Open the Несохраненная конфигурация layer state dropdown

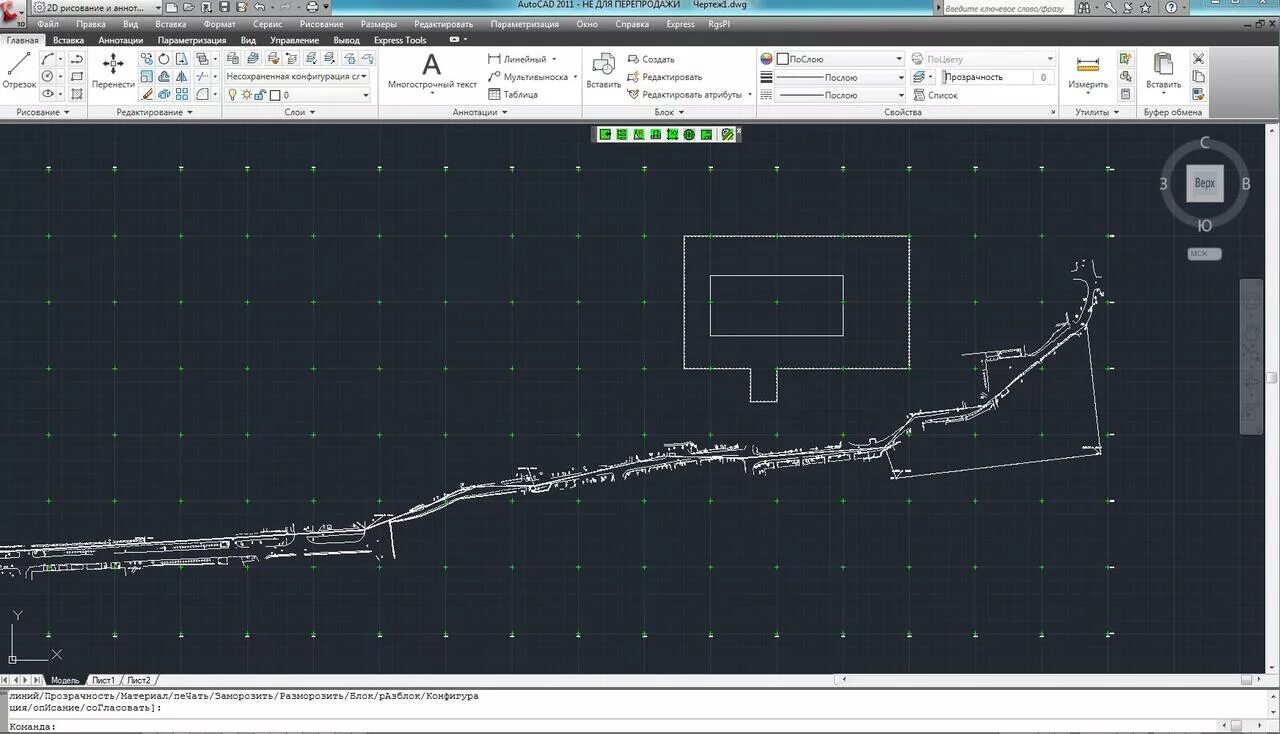[297, 76]
